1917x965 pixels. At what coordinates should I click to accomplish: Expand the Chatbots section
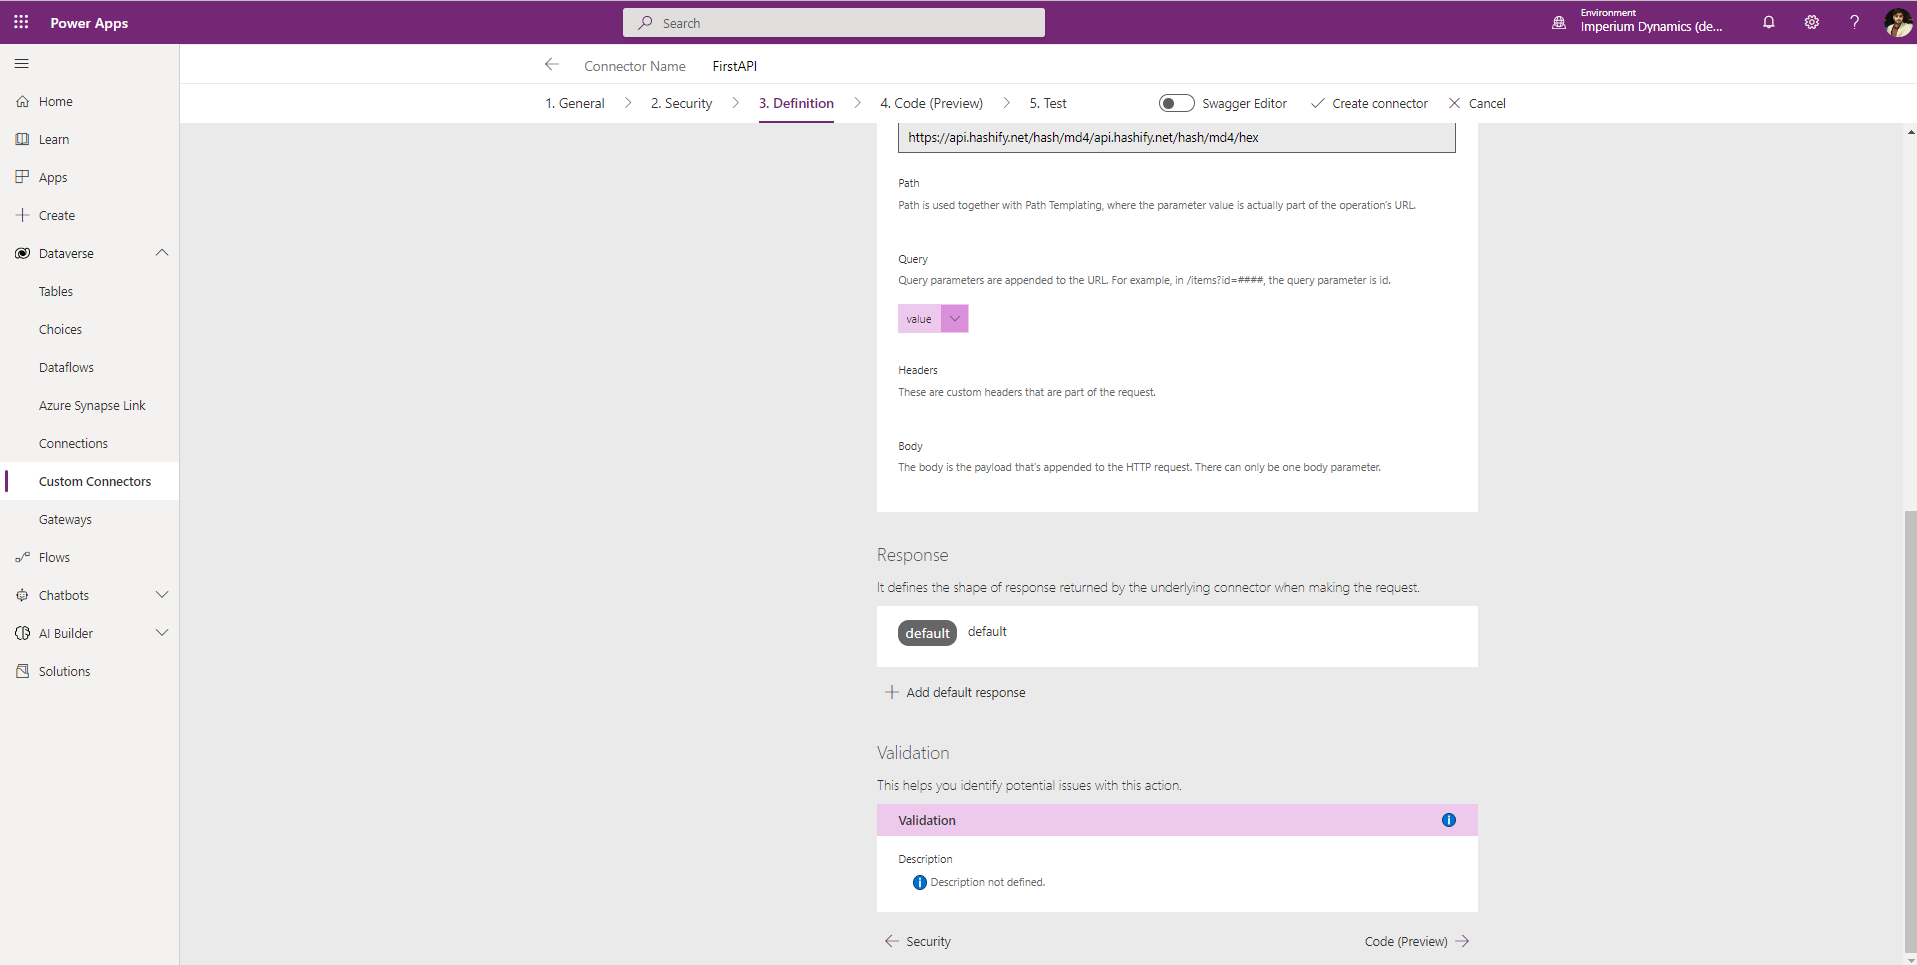point(162,595)
